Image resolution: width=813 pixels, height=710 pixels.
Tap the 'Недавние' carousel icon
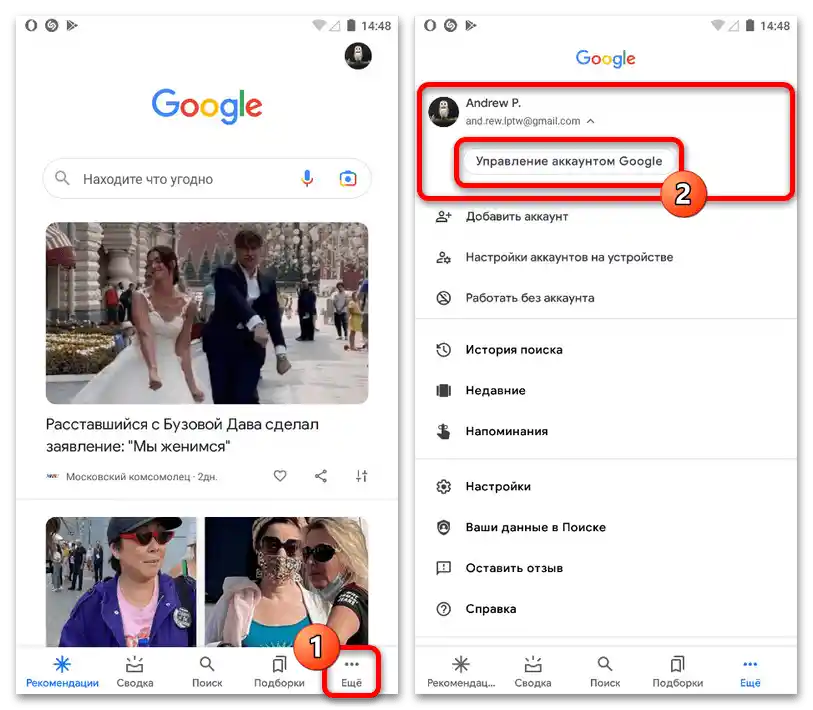point(443,390)
